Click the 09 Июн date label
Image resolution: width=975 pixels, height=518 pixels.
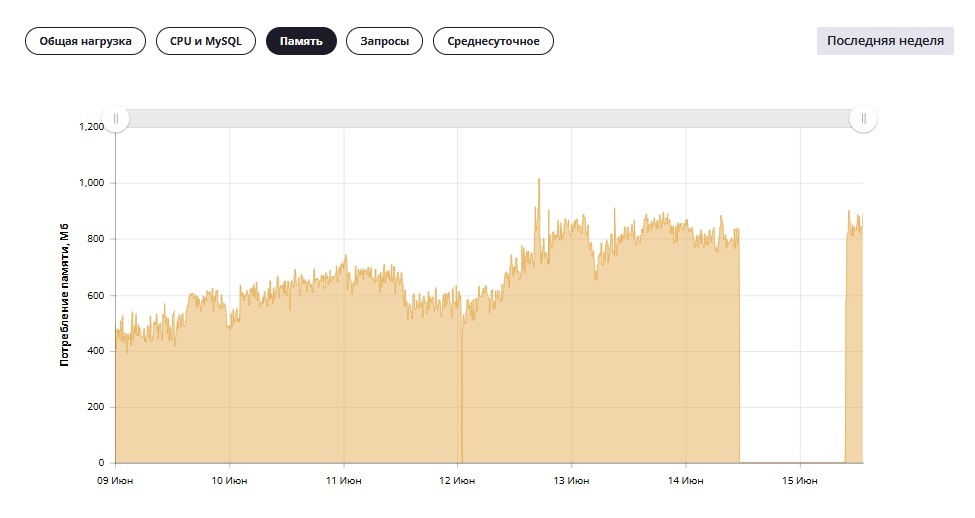click(x=115, y=480)
